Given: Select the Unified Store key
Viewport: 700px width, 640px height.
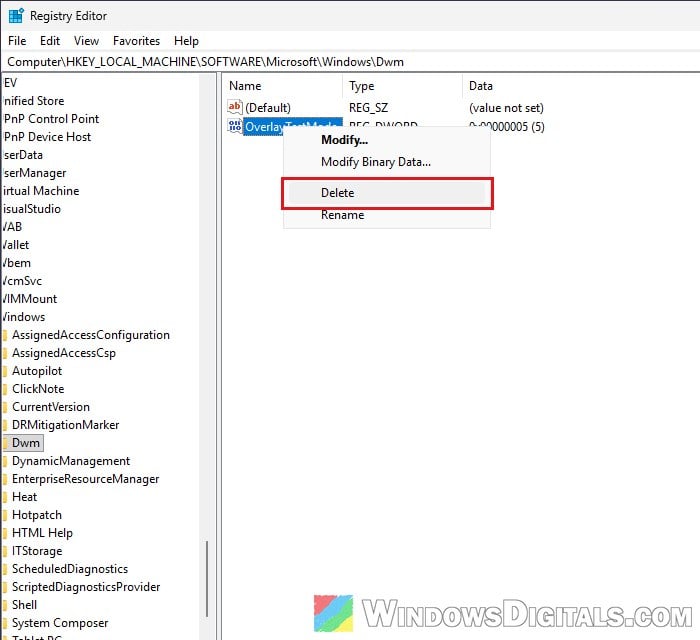Looking at the screenshot, I should click(x=33, y=101).
